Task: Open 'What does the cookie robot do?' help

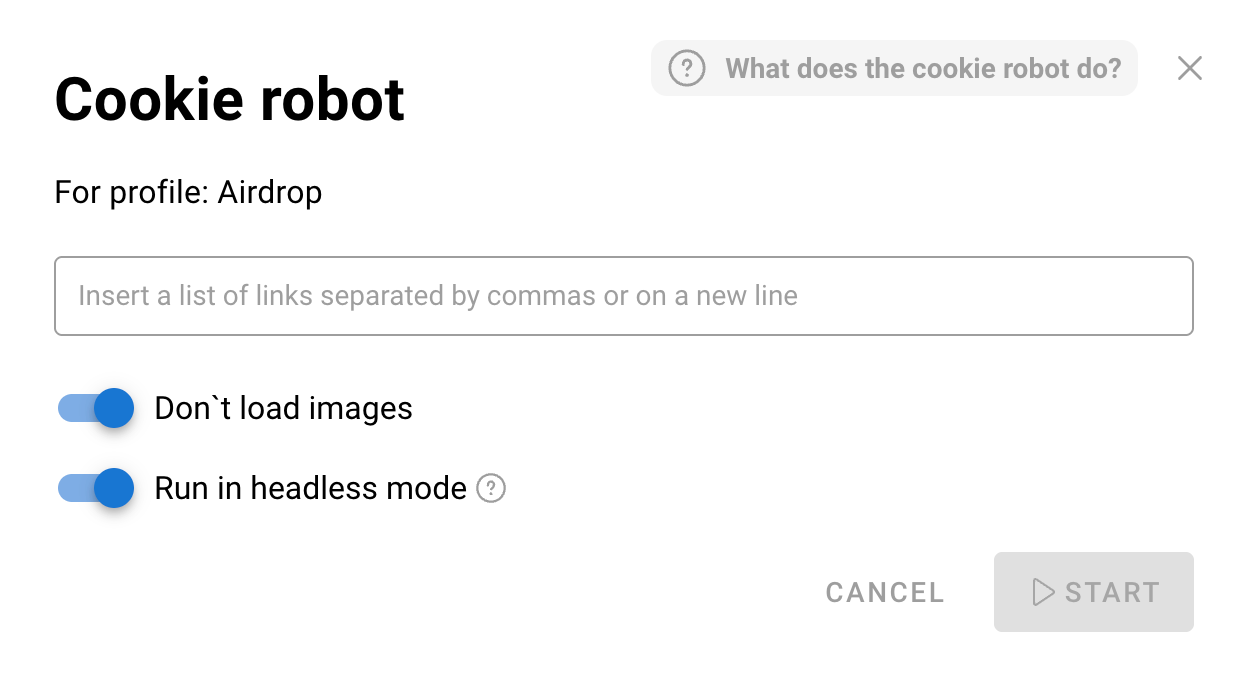Action: pos(922,69)
